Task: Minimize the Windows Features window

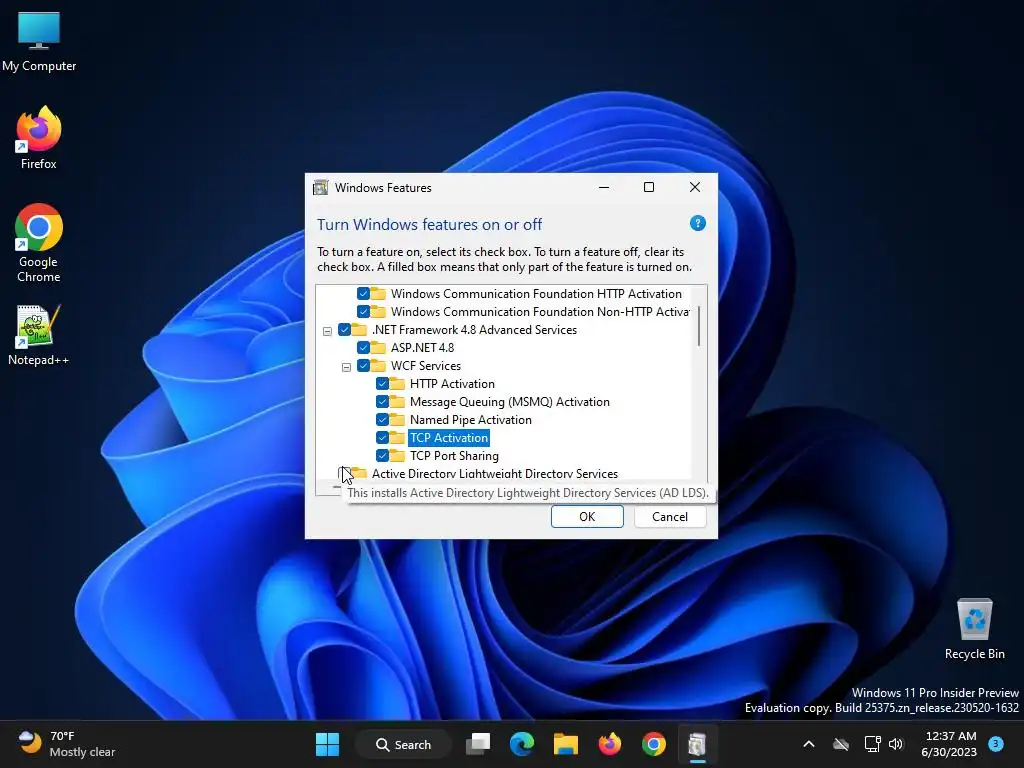Action: 604,187
